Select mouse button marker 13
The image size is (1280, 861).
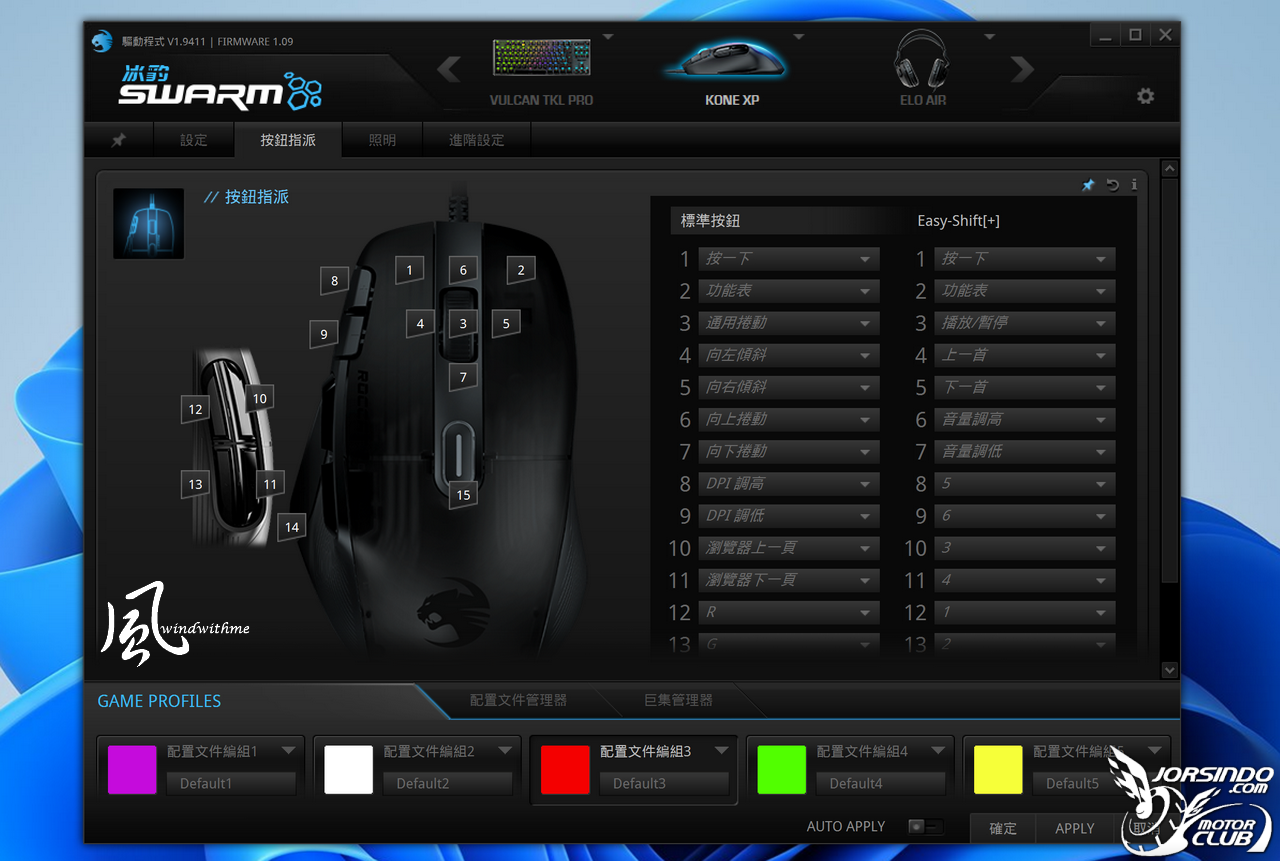195,484
